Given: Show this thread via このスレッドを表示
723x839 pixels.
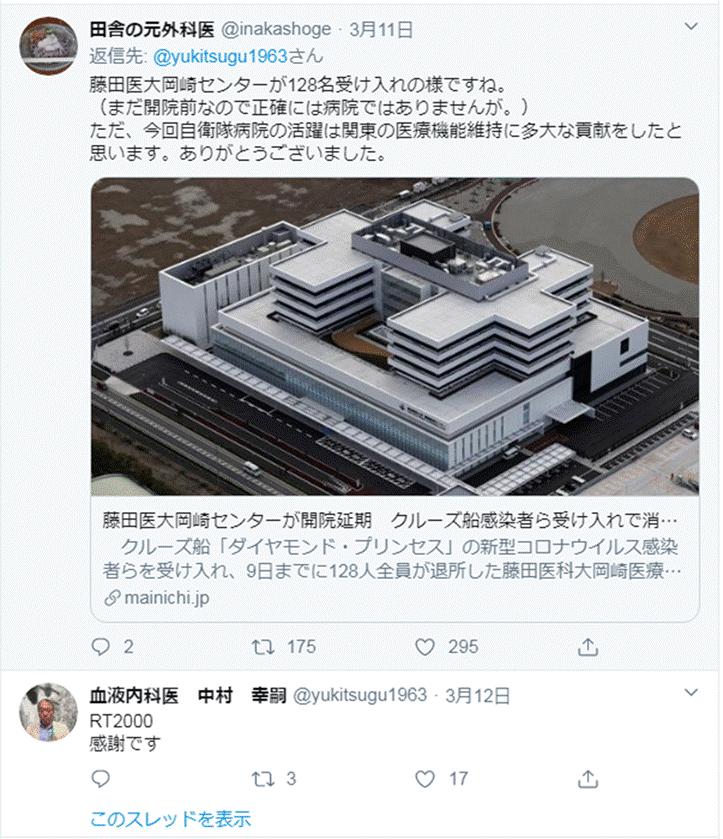Looking at the screenshot, I should tap(170, 819).
